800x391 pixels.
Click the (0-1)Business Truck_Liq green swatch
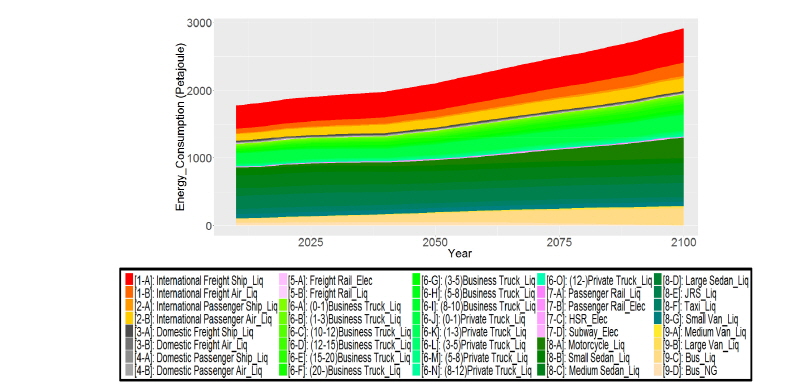[283, 306]
